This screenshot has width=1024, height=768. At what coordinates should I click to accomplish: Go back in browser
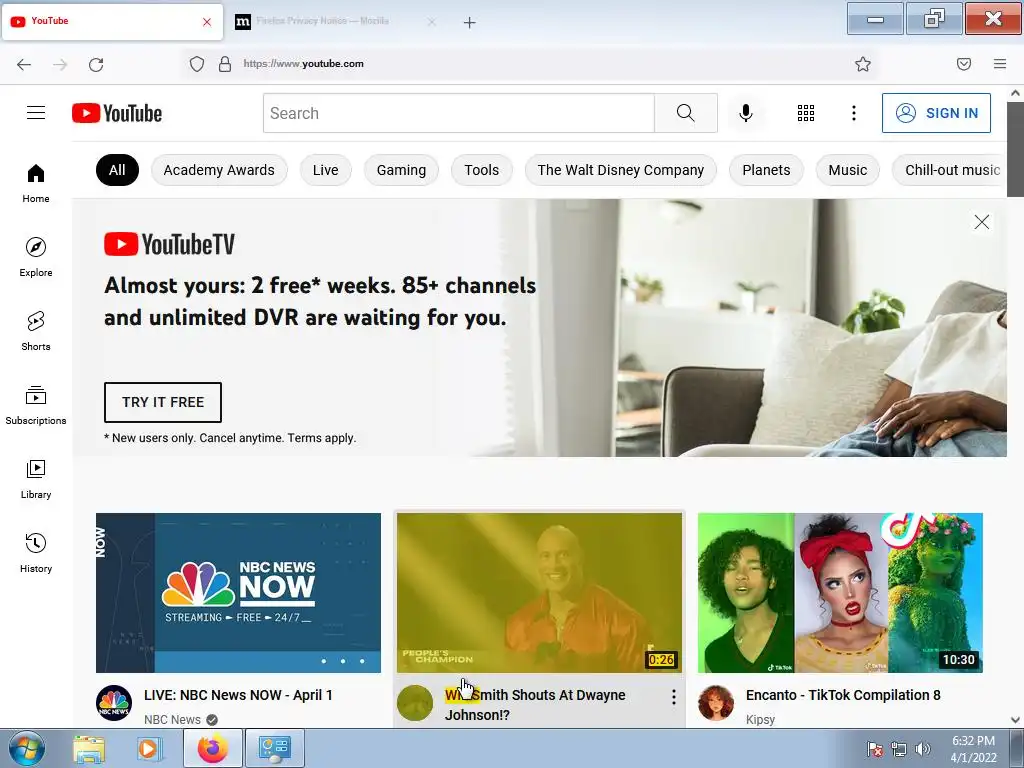tap(24, 64)
